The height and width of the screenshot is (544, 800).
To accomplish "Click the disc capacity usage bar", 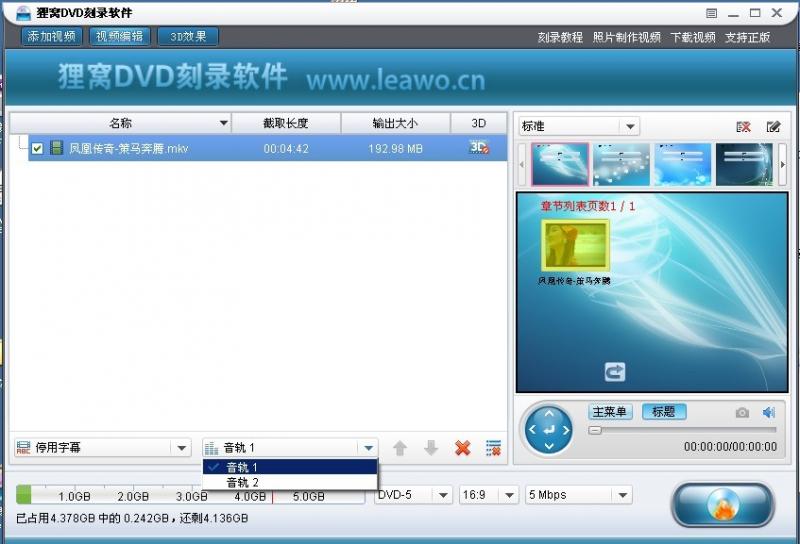I will click(190, 494).
